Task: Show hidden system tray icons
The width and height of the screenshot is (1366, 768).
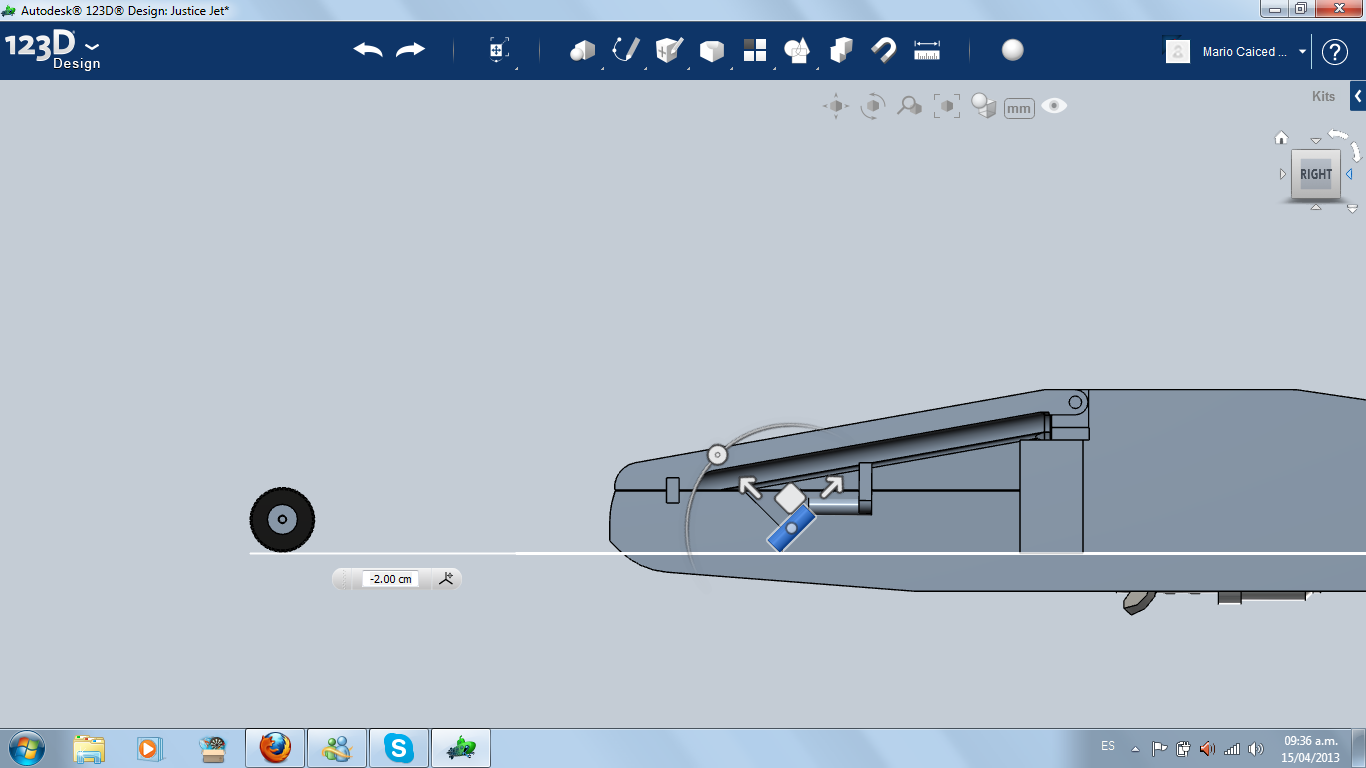Action: point(1135,748)
